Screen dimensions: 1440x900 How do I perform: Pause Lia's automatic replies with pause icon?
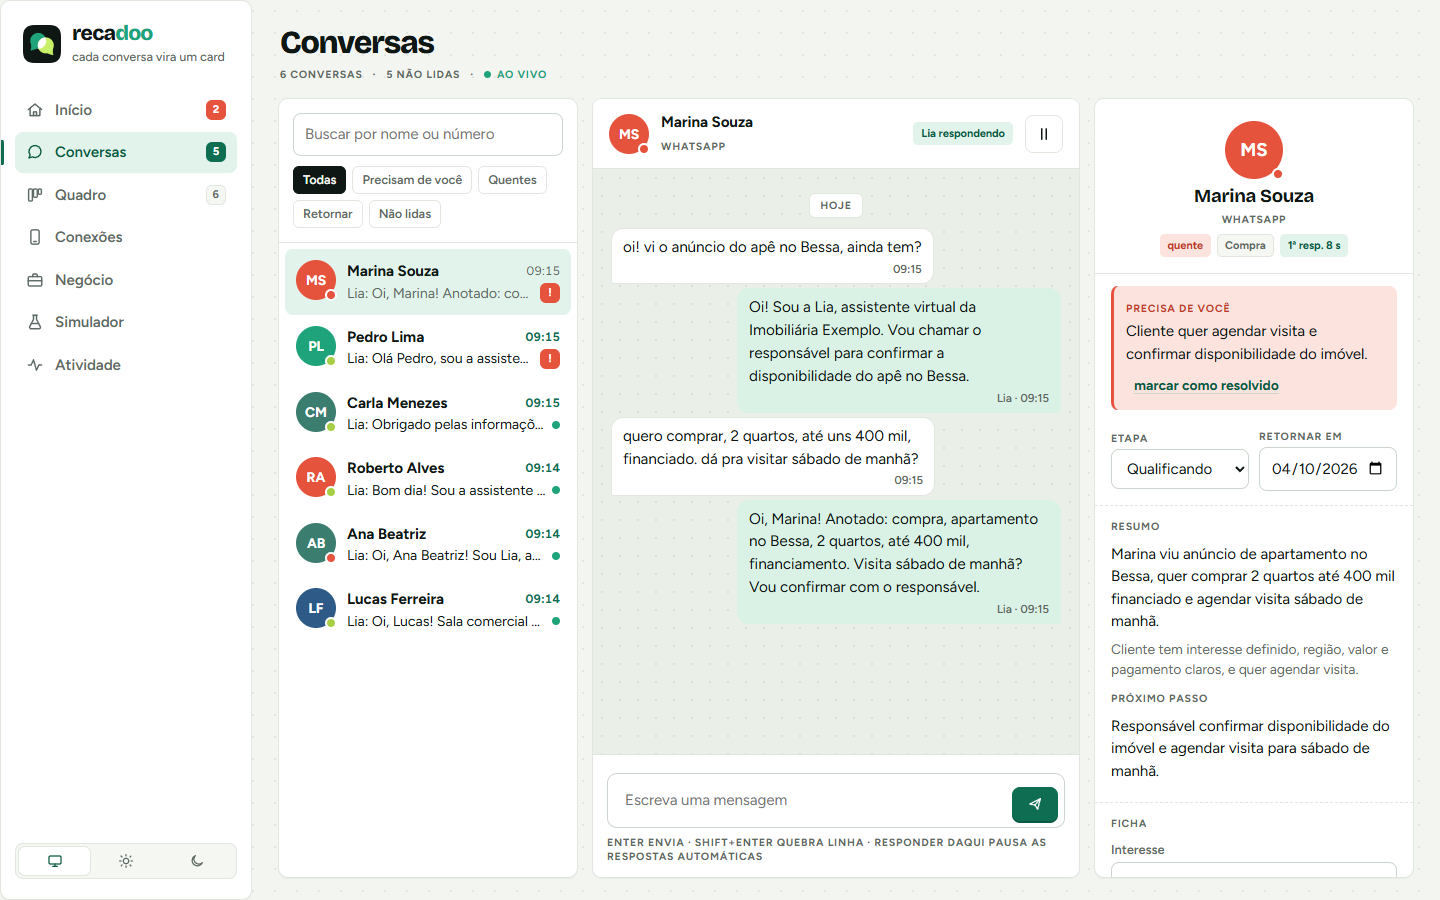pyautogui.click(x=1044, y=134)
